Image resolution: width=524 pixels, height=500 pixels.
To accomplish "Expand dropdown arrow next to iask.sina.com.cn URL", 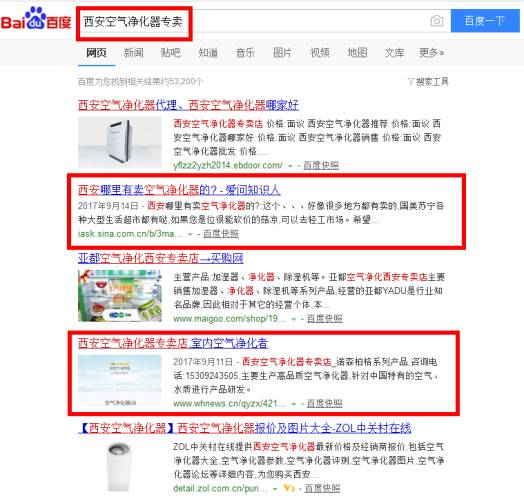I will [190, 234].
